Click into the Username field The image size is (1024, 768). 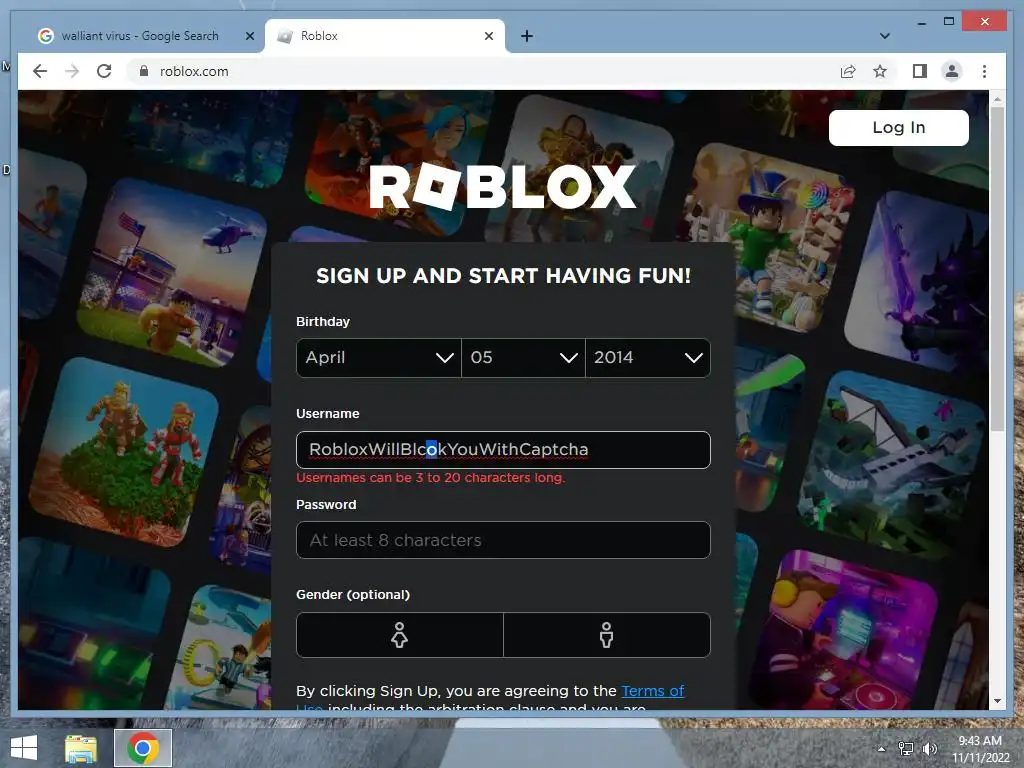point(503,450)
